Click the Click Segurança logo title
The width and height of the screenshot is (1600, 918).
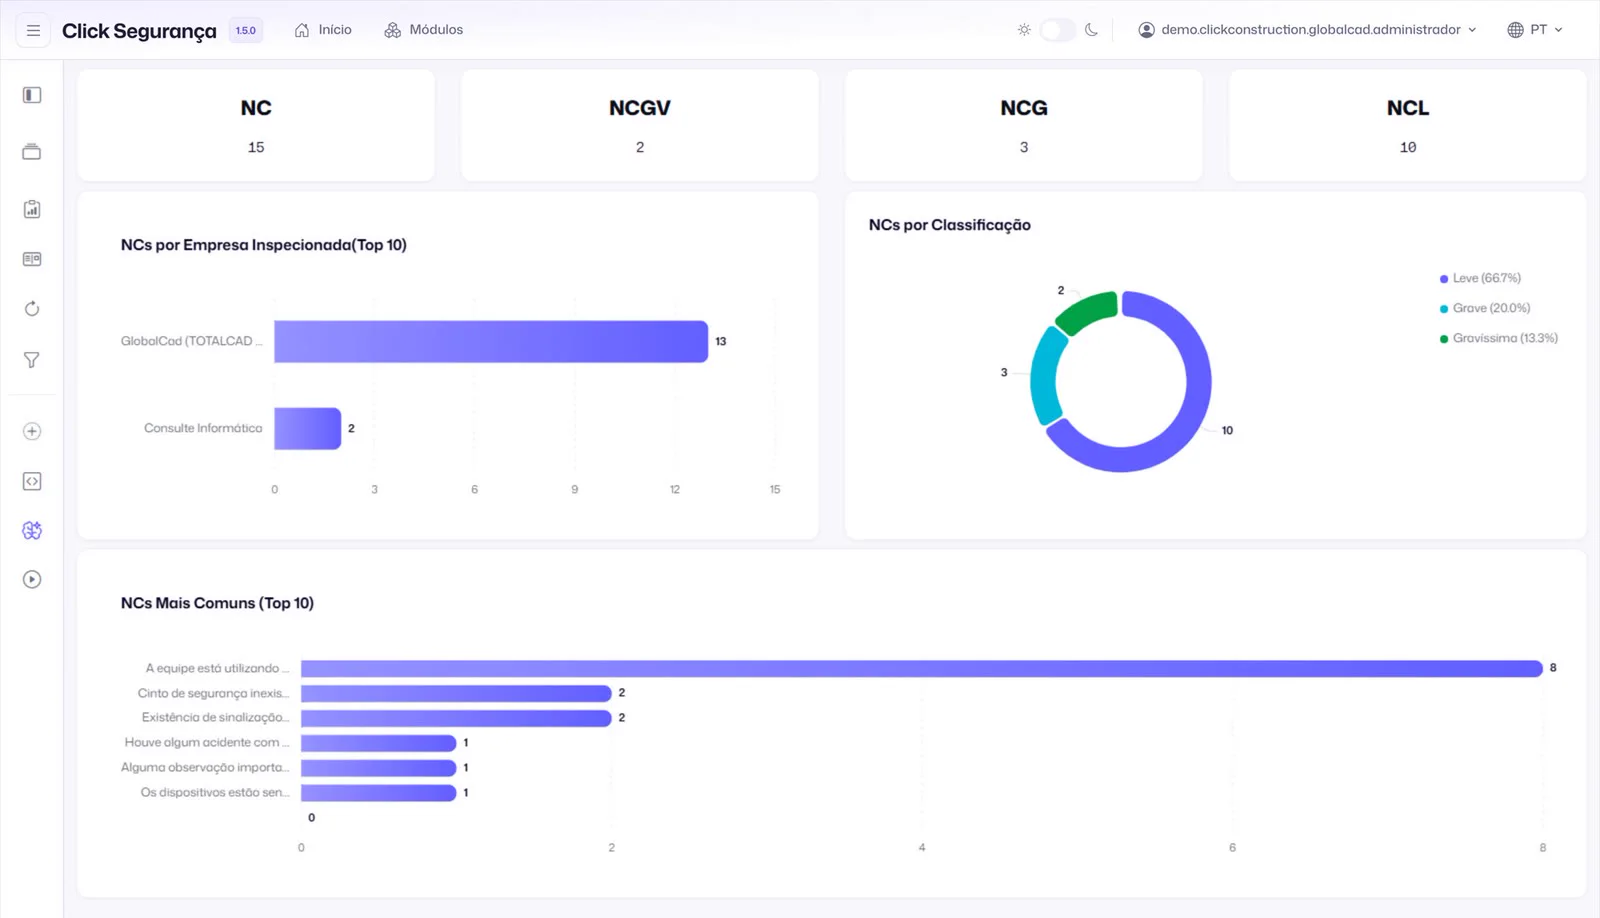[139, 31]
